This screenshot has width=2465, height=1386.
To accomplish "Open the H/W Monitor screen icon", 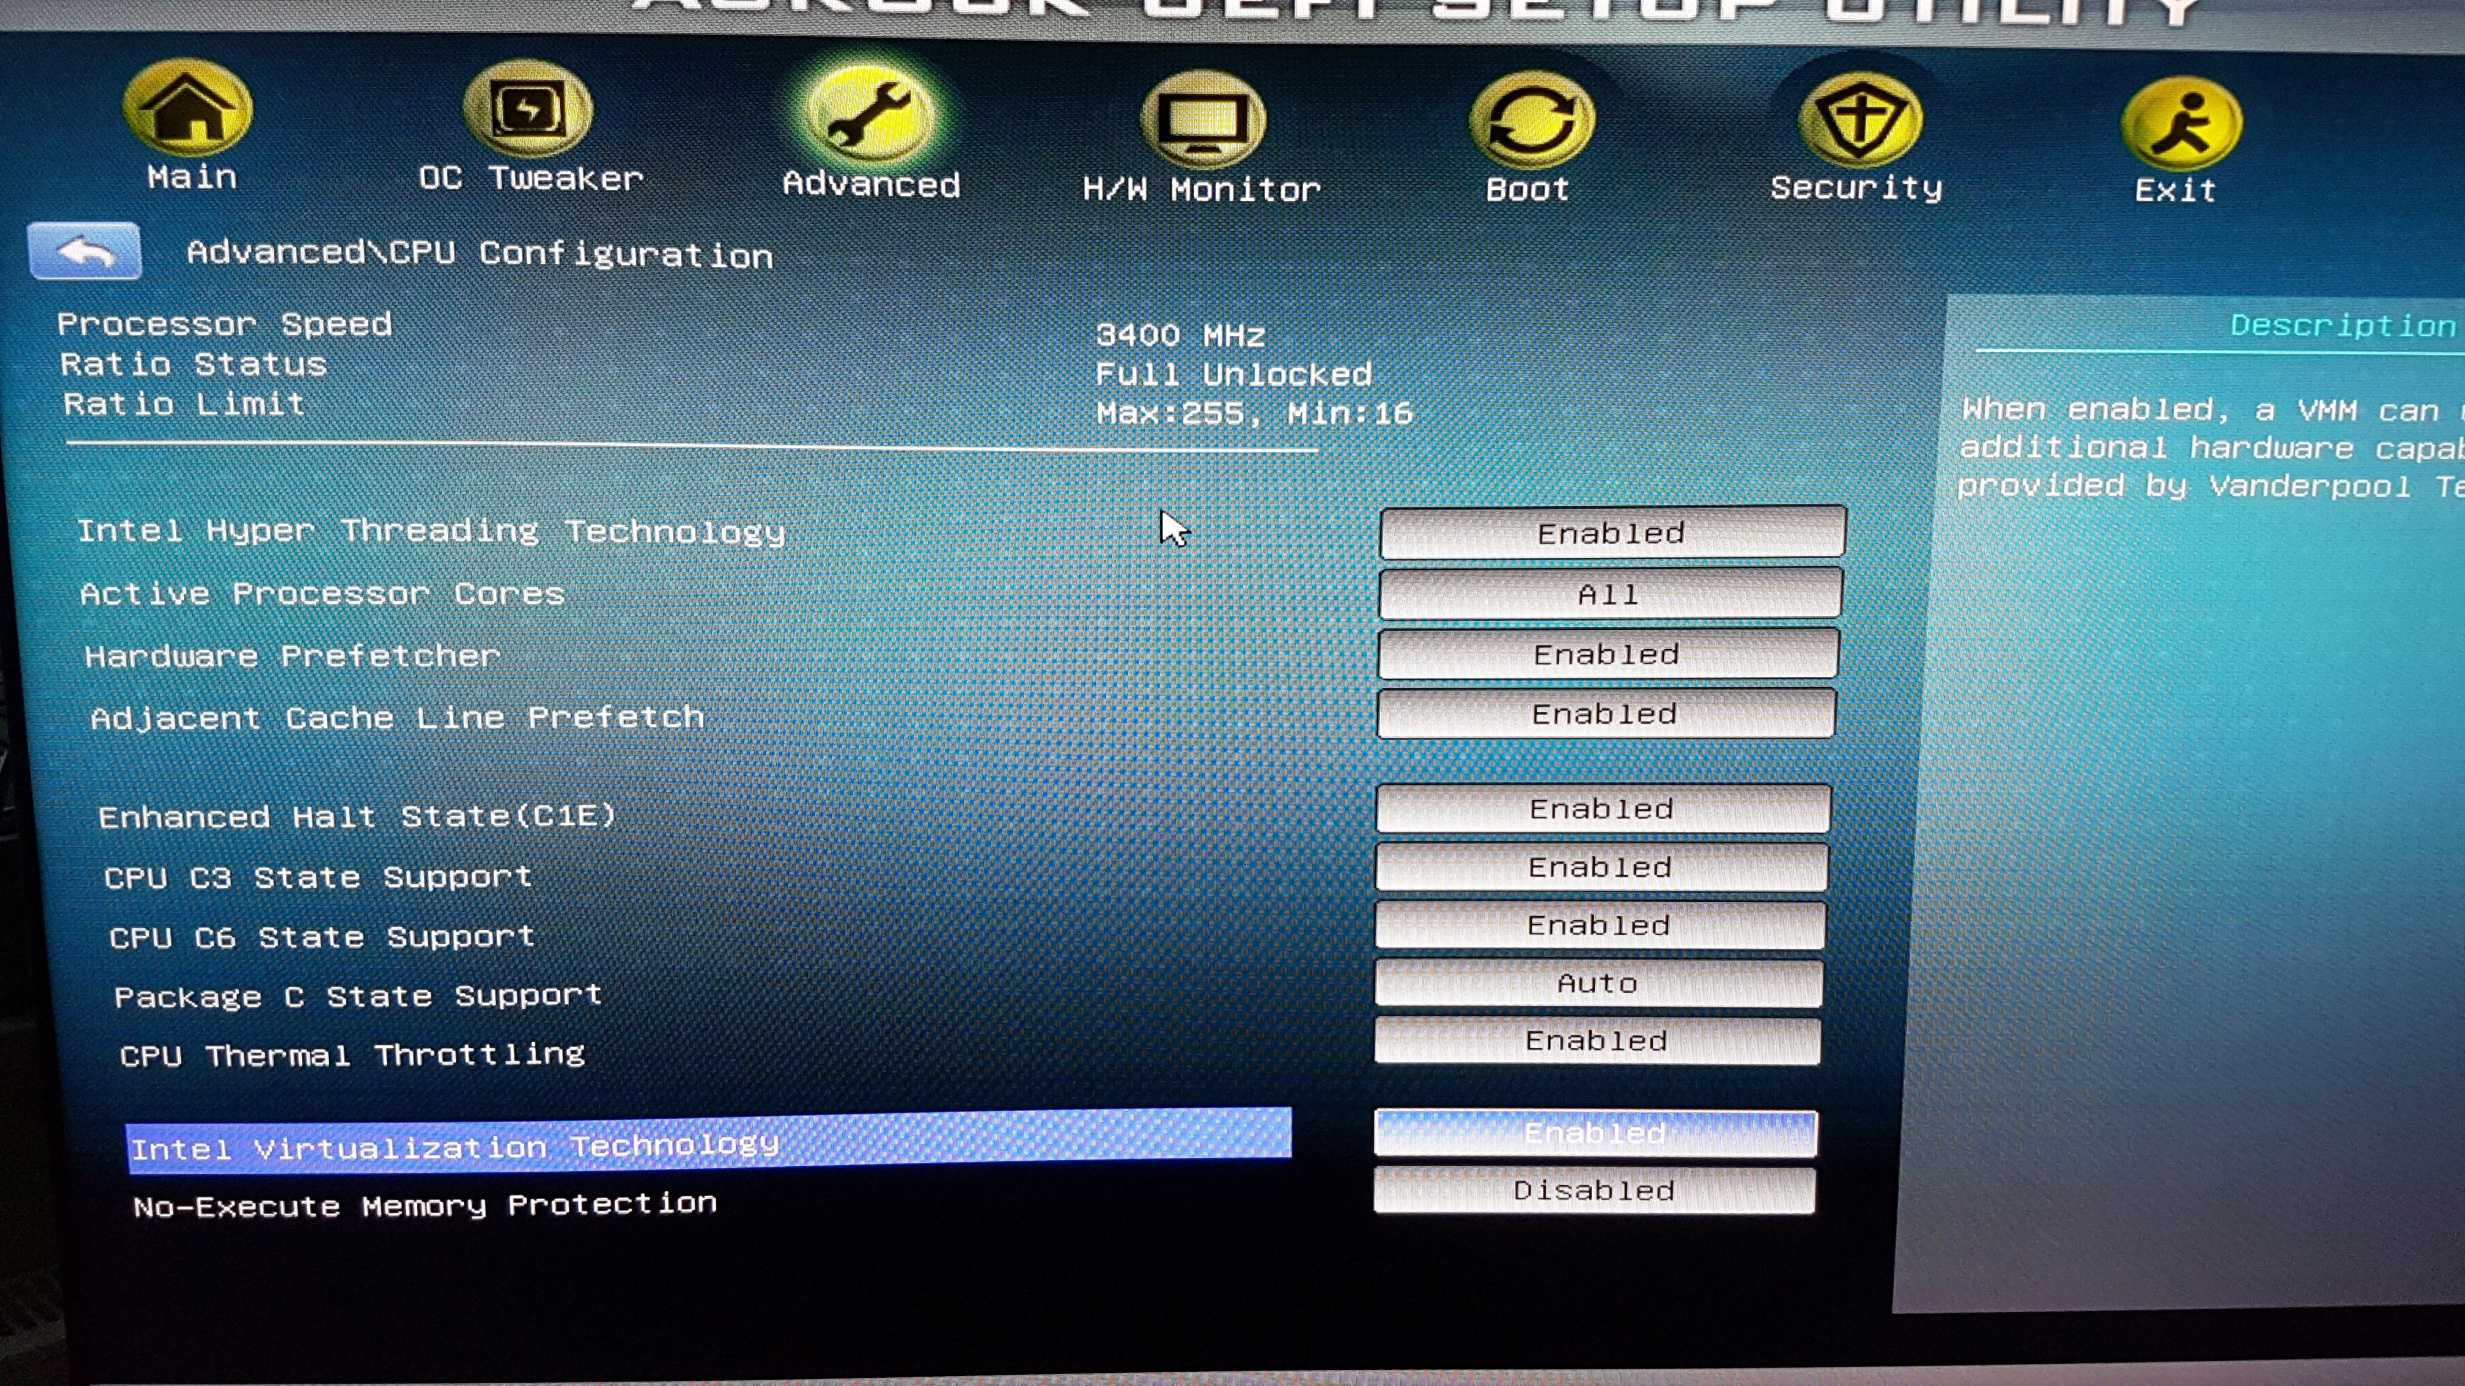I will [1203, 120].
